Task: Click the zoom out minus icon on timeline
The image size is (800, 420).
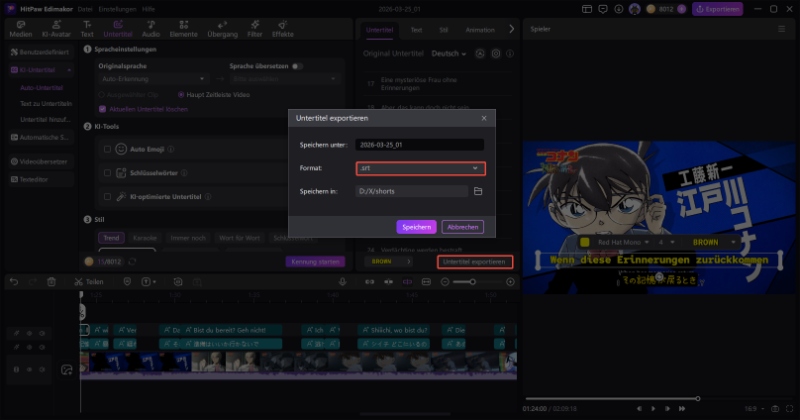Action: point(445,282)
